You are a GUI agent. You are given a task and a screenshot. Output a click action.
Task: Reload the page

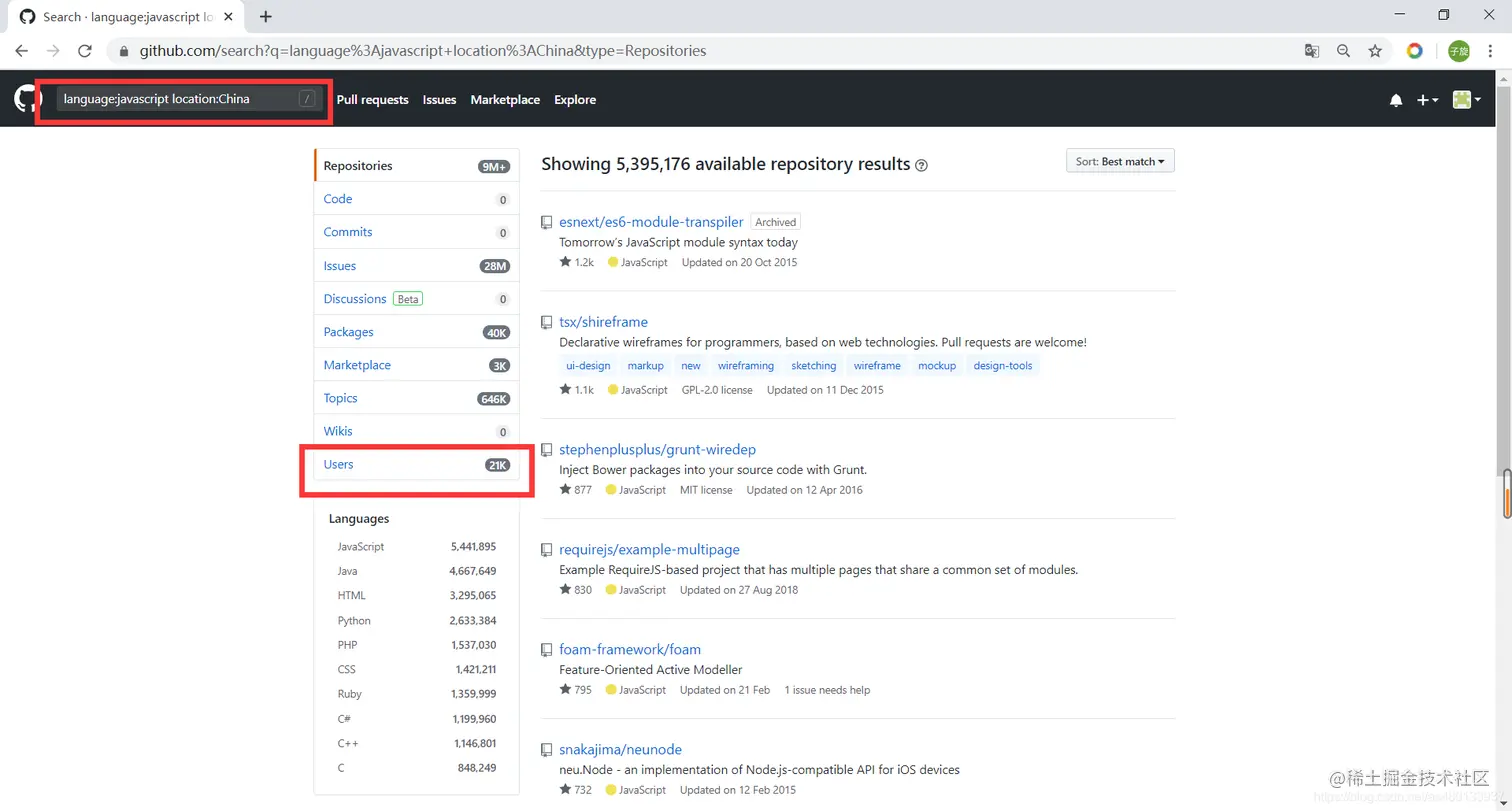[85, 50]
